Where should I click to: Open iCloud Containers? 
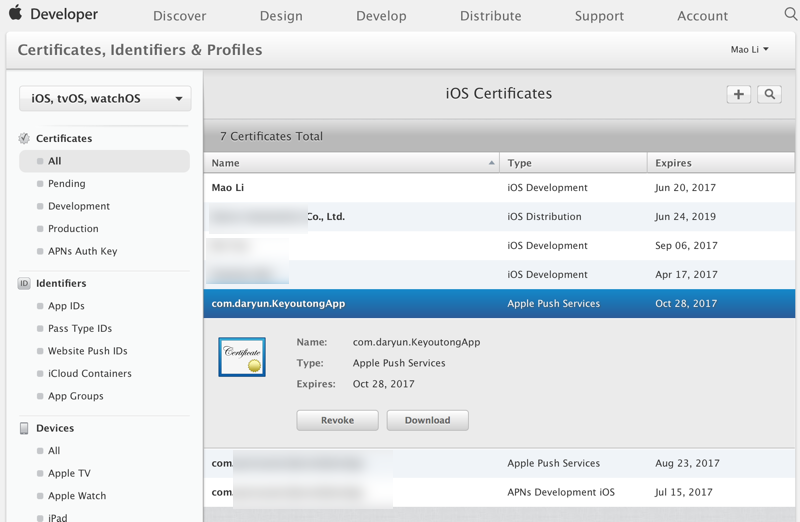[89, 374]
